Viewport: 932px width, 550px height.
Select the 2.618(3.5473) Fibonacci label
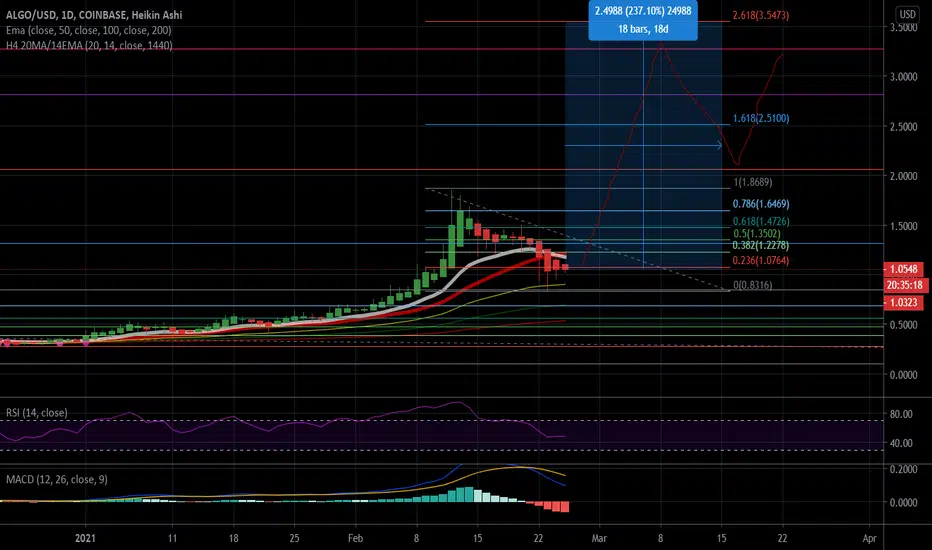point(760,15)
